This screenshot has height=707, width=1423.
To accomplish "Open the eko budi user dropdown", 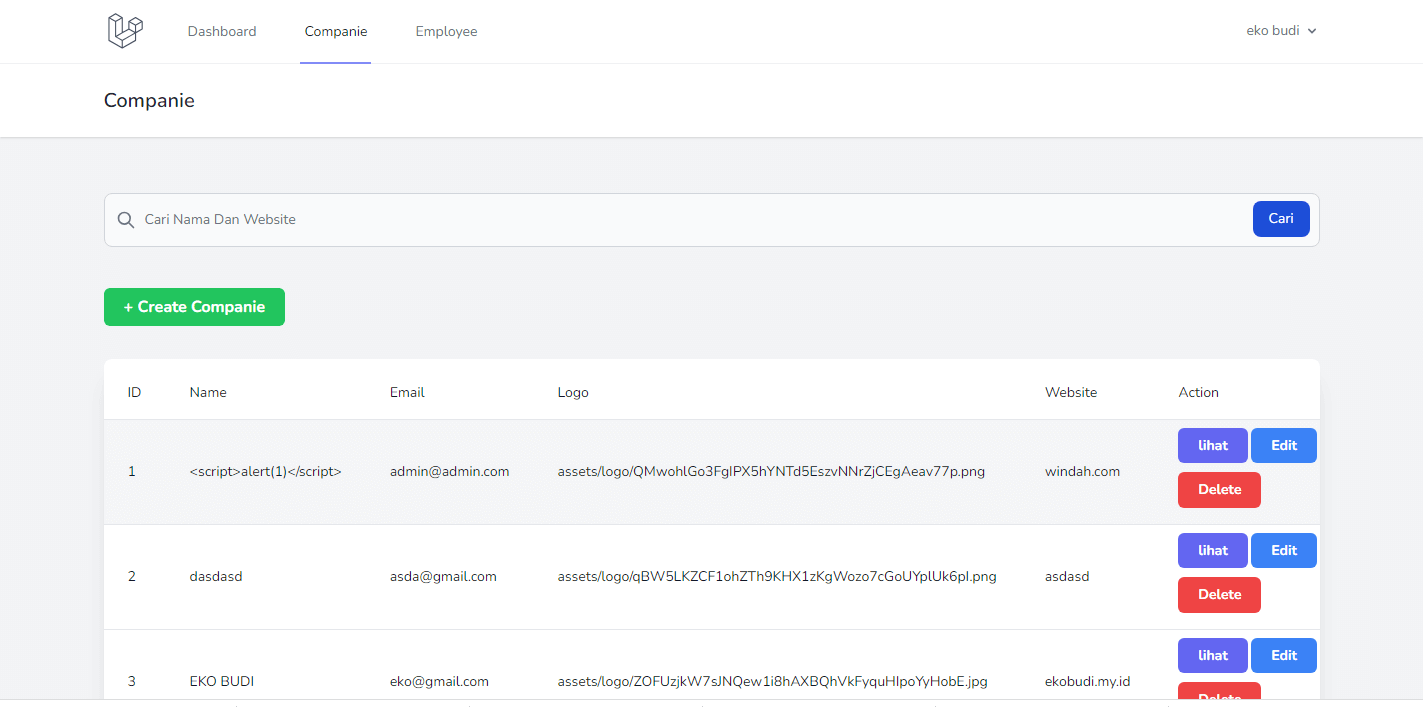I will [1281, 31].
